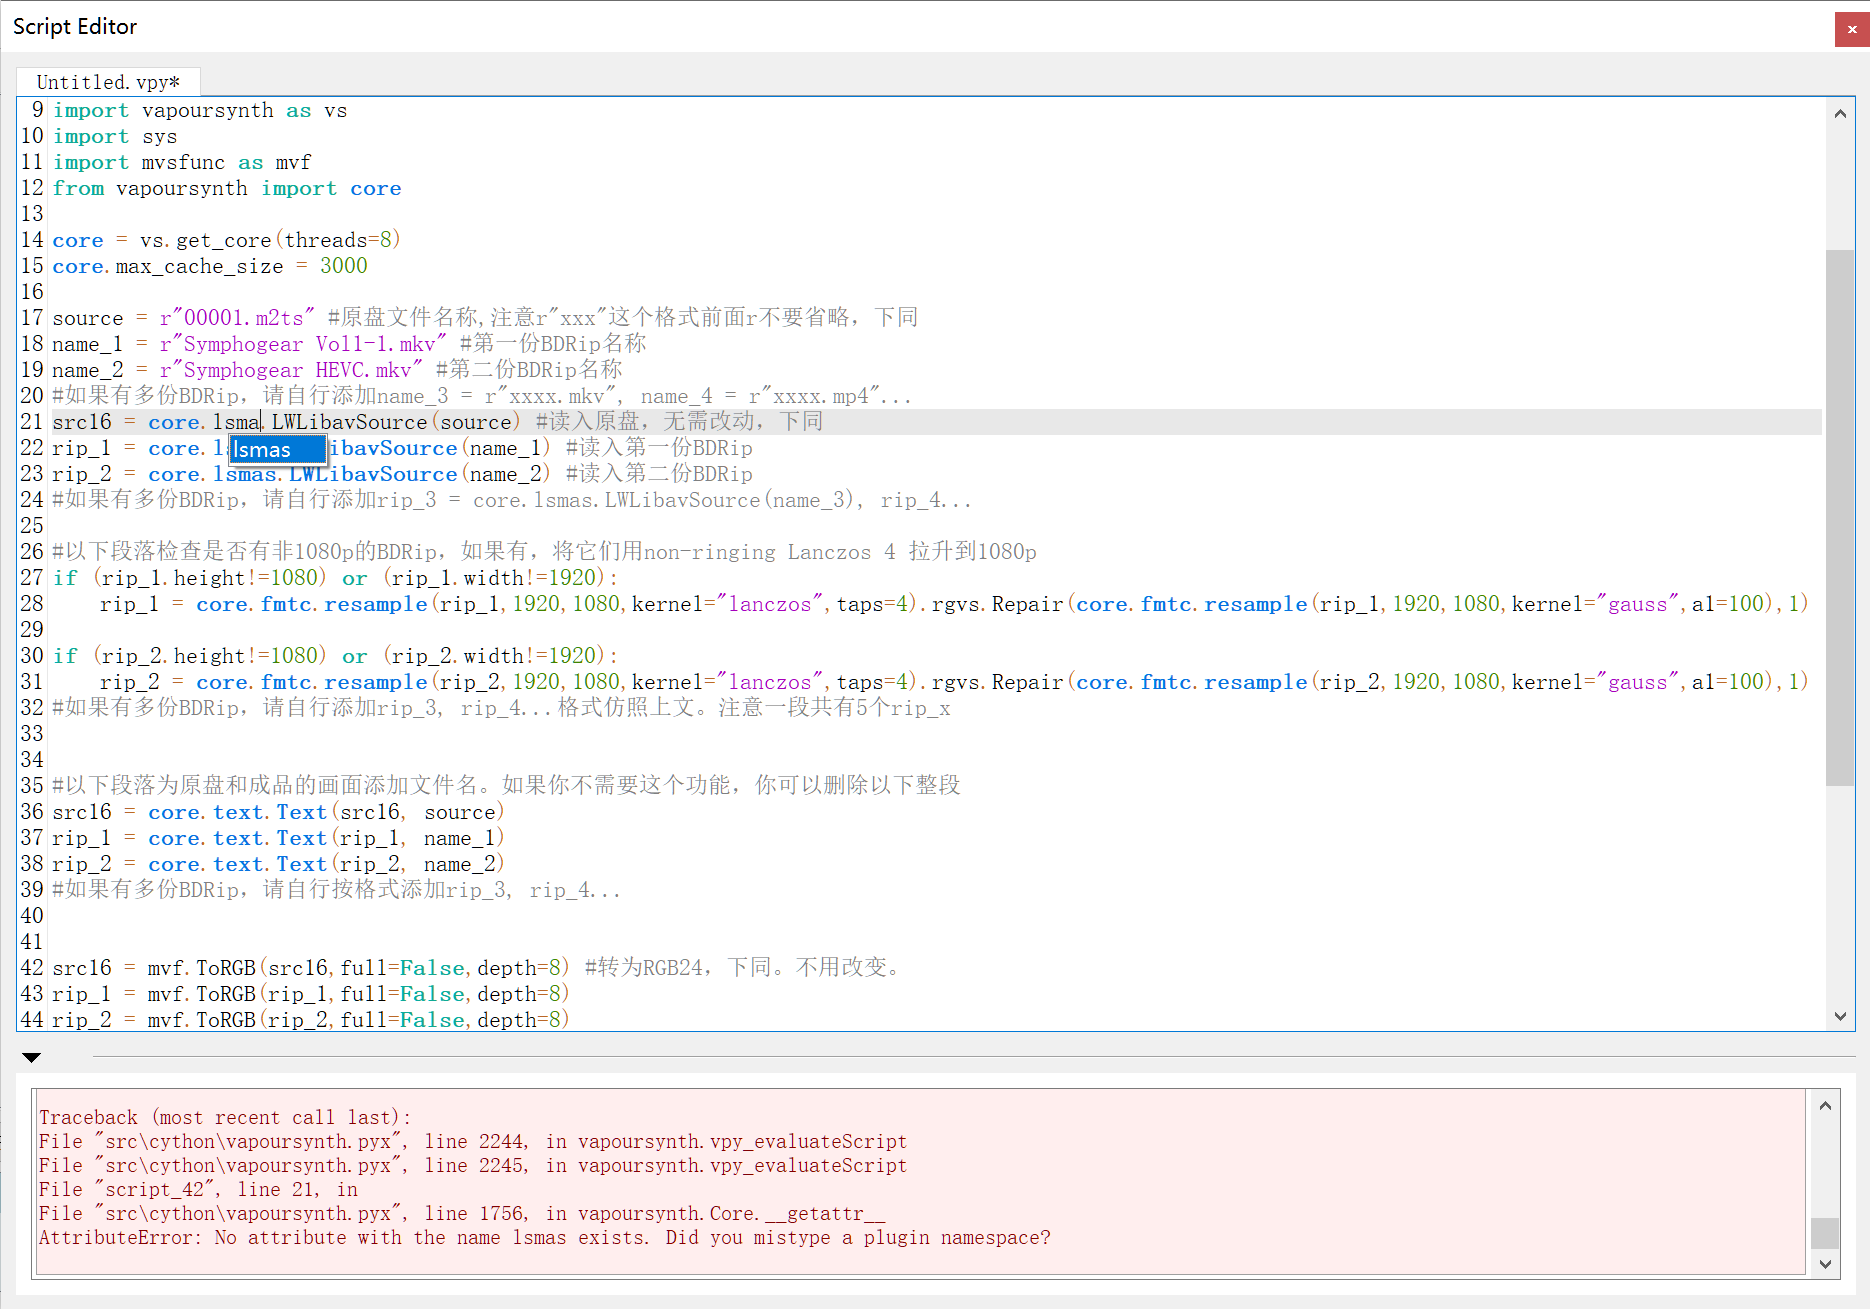Screen dimensions: 1870x1309
Task: Click the rip_2 LWLibavSource(name_2) line
Action: pos(301,474)
